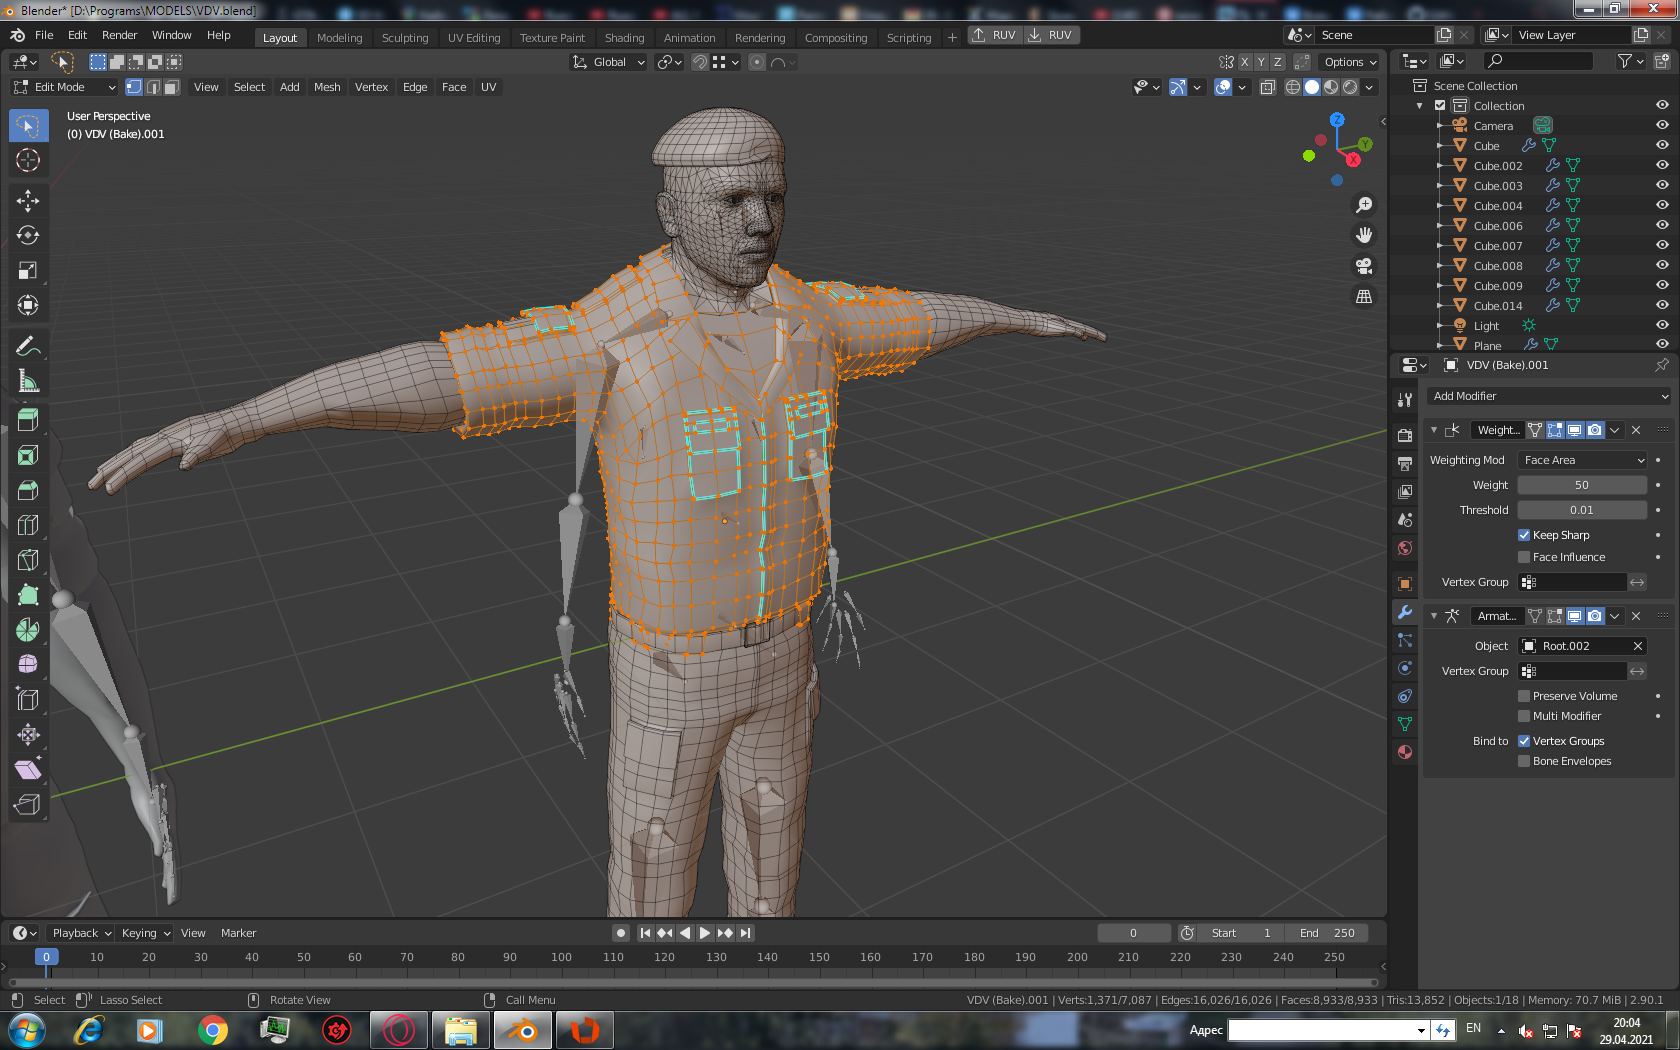Open the Keying dropdown in timeline
This screenshot has width=1680, height=1050.
pos(146,933)
